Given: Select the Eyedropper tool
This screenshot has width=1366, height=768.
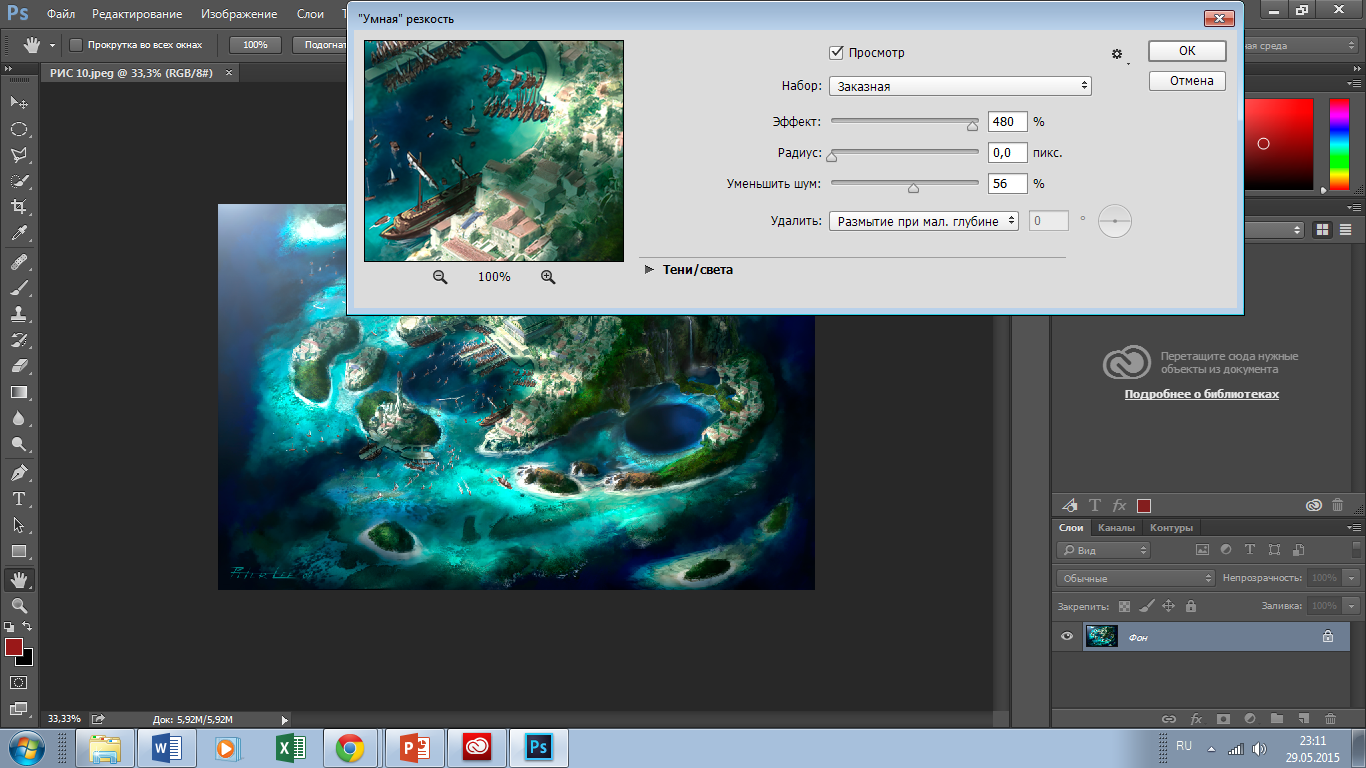Looking at the screenshot, I should (19, 234).
